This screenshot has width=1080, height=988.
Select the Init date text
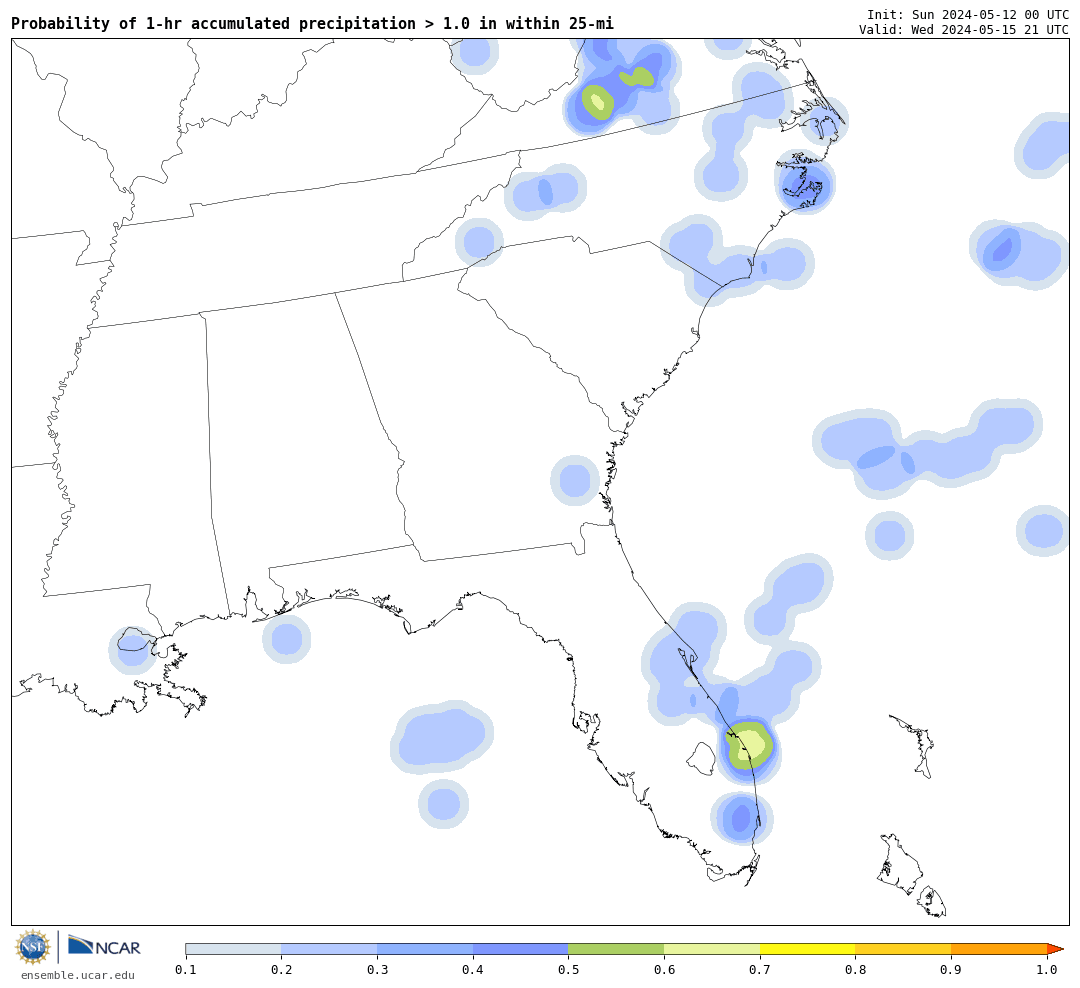(968, 14)
